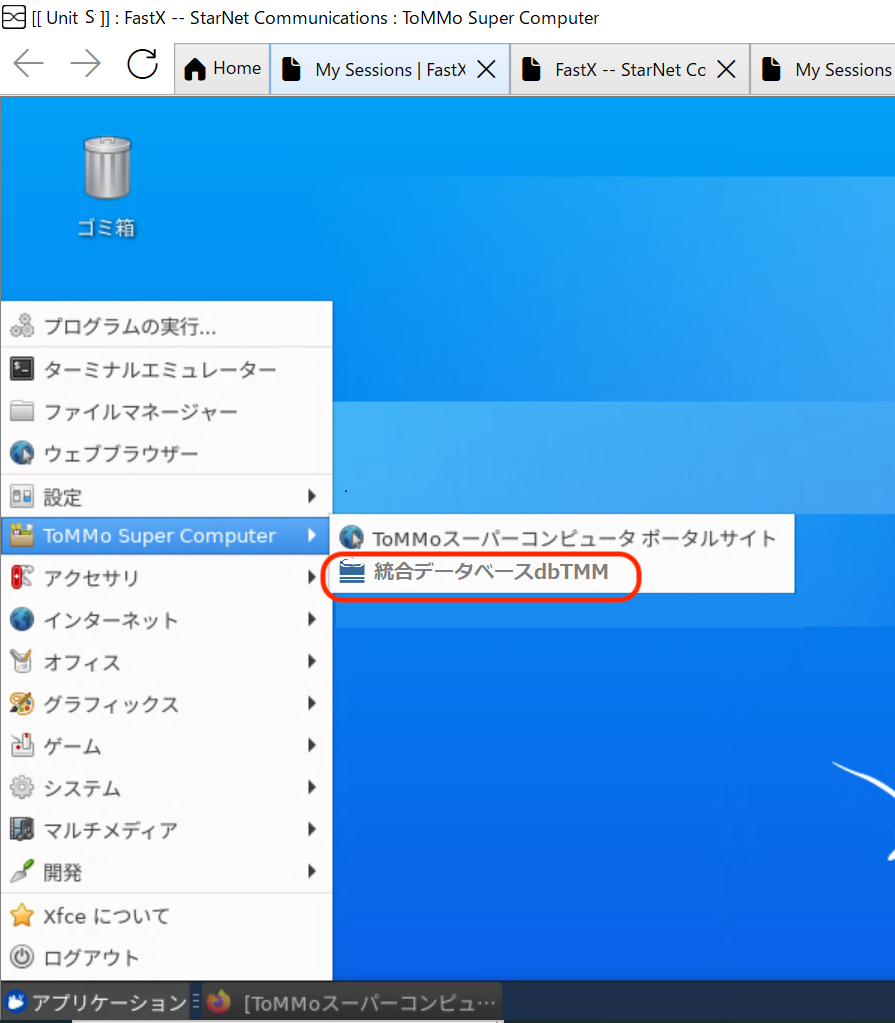Click the panel separator handle after アプリケーション
The width and height of the screenshot is (895, 1023).
click(x=196, y=1001)
